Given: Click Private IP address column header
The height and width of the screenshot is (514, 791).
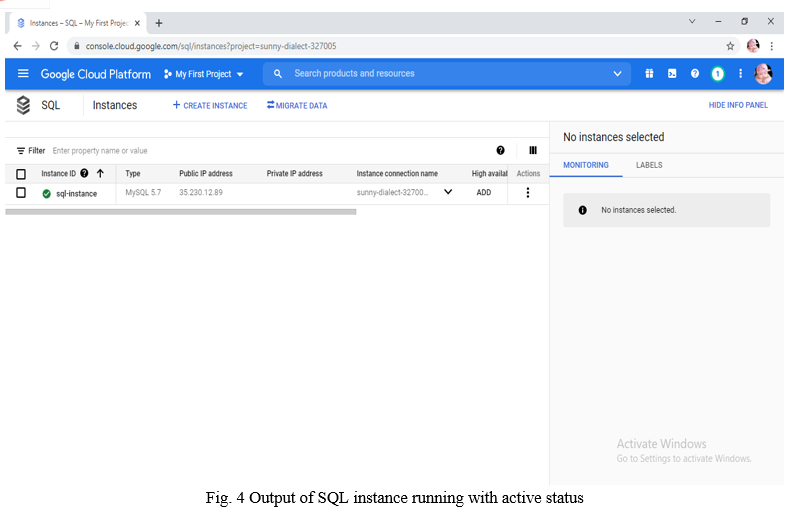Looking at the screenshot, I should pos(295,174).
